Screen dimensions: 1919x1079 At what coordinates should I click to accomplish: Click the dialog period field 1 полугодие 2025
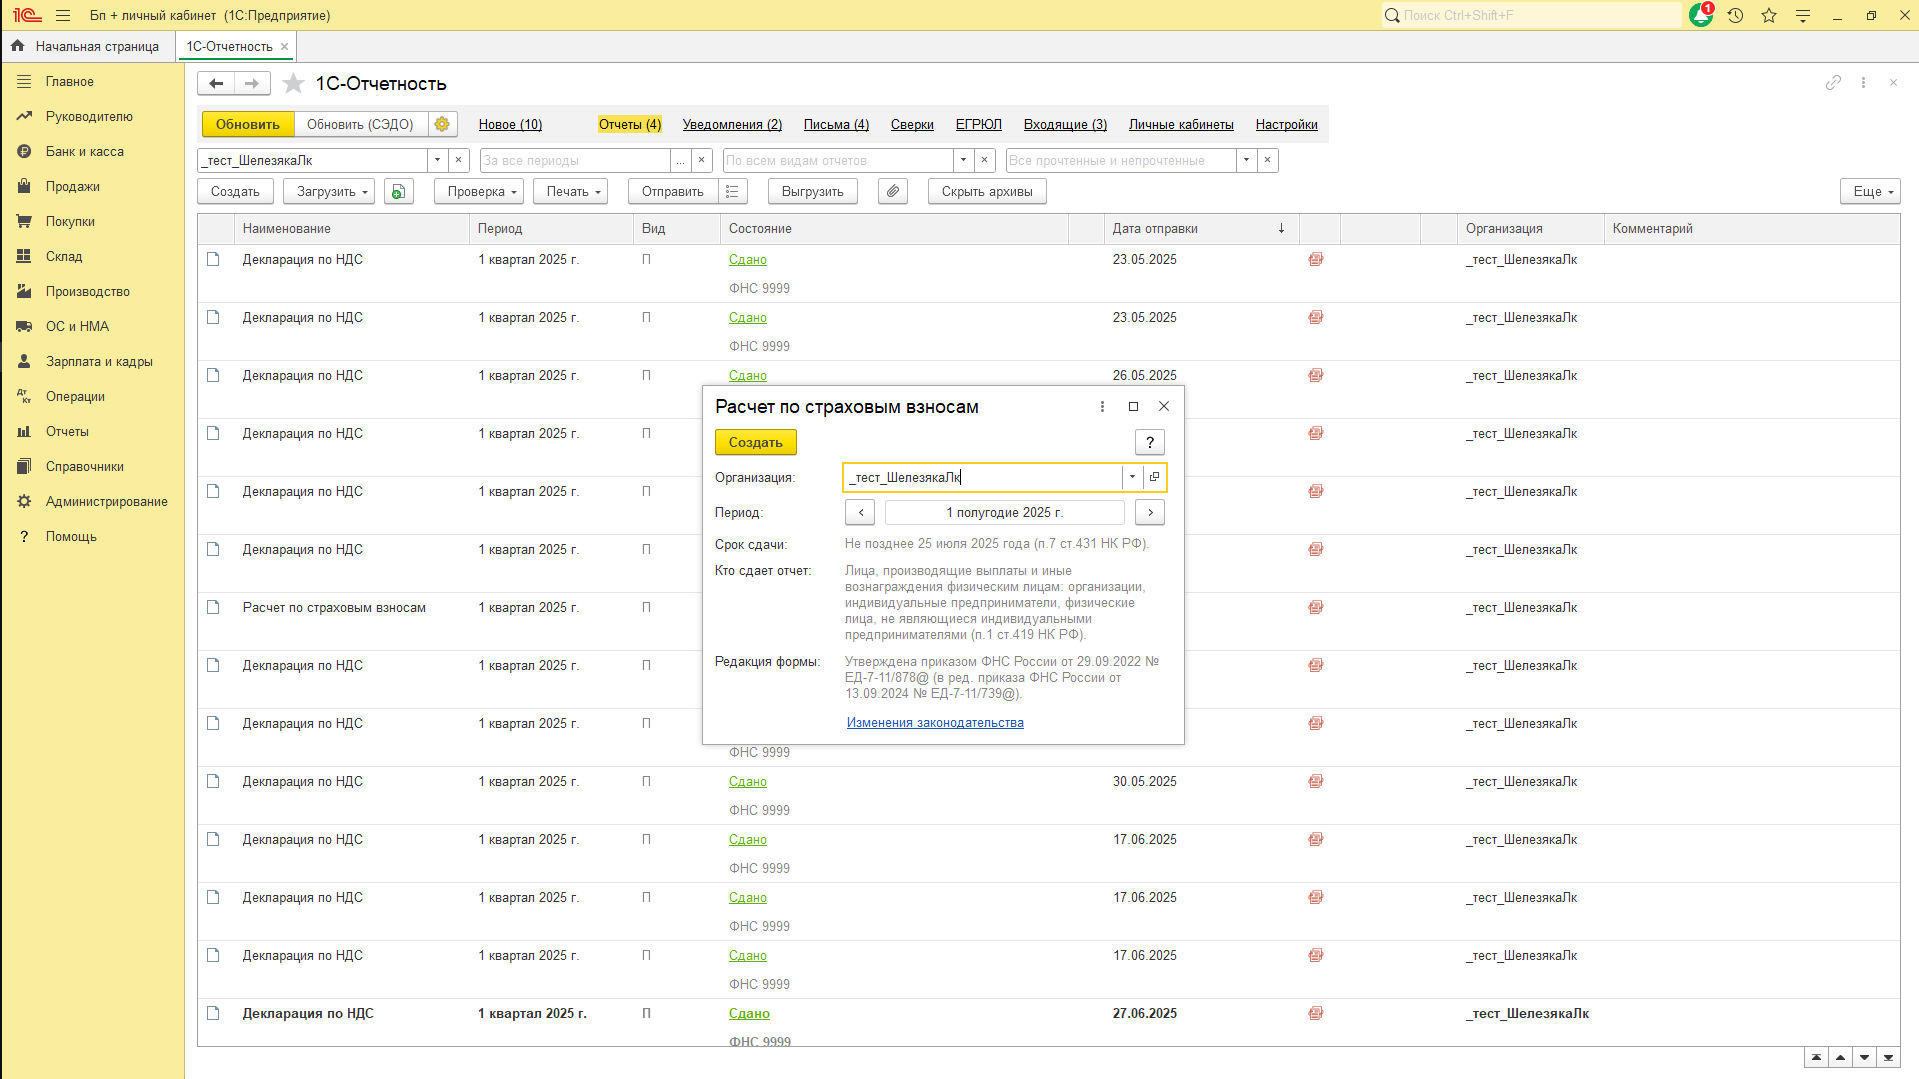pyautogui.click(x=1004, y=512)
